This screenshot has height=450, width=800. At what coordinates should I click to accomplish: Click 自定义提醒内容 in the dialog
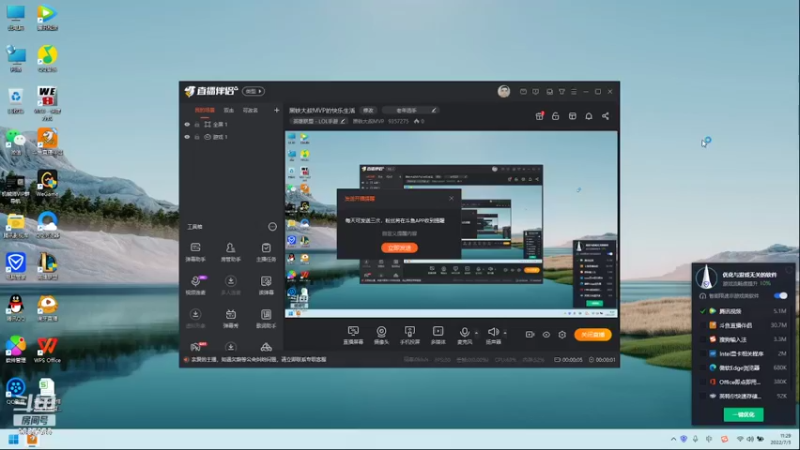pyautogui.click(x=399, y=234)
